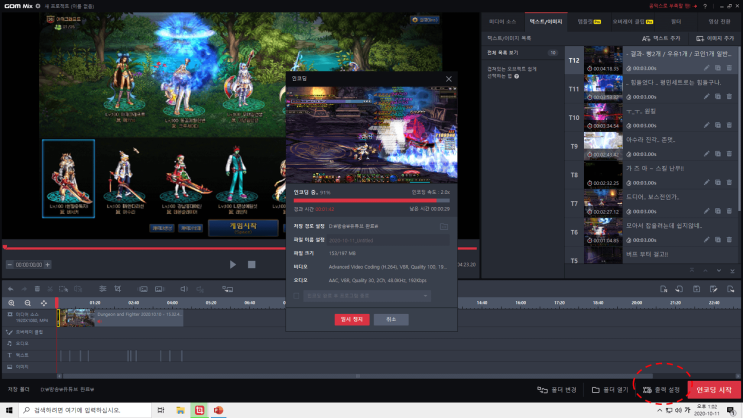Edit T12 text item with pencil icon
Screen dimensions: 743x418
(x=707, y=68)
